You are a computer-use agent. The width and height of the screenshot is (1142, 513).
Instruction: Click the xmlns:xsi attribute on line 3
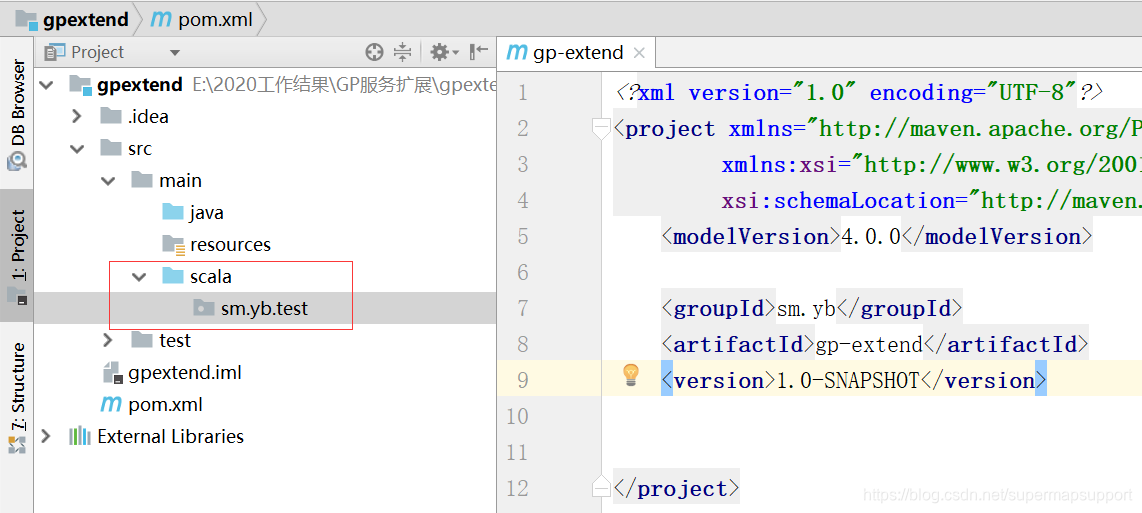pos(932,165)
